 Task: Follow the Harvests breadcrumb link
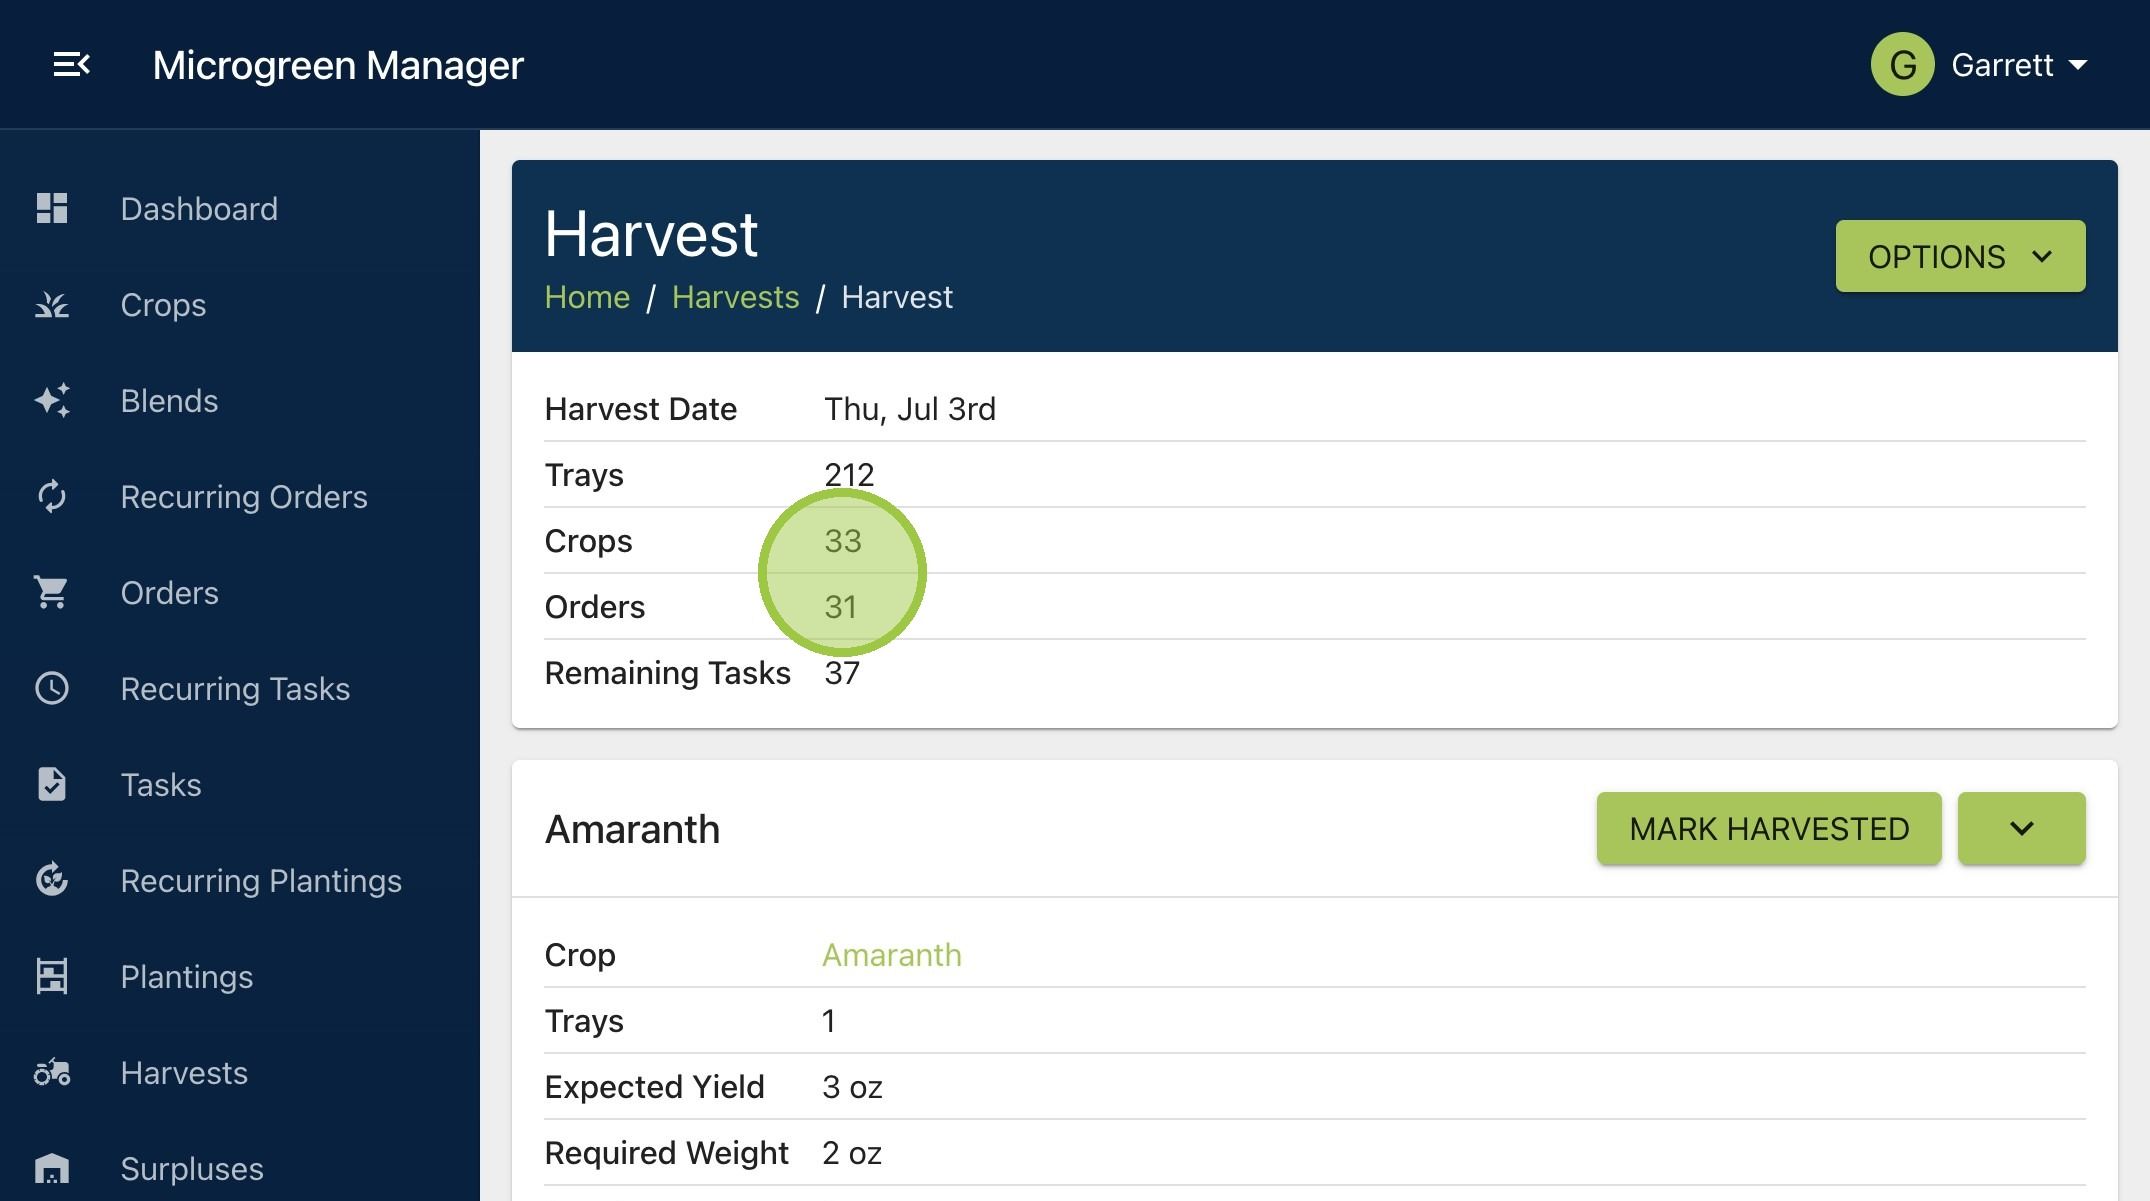[x=735, y=297]
